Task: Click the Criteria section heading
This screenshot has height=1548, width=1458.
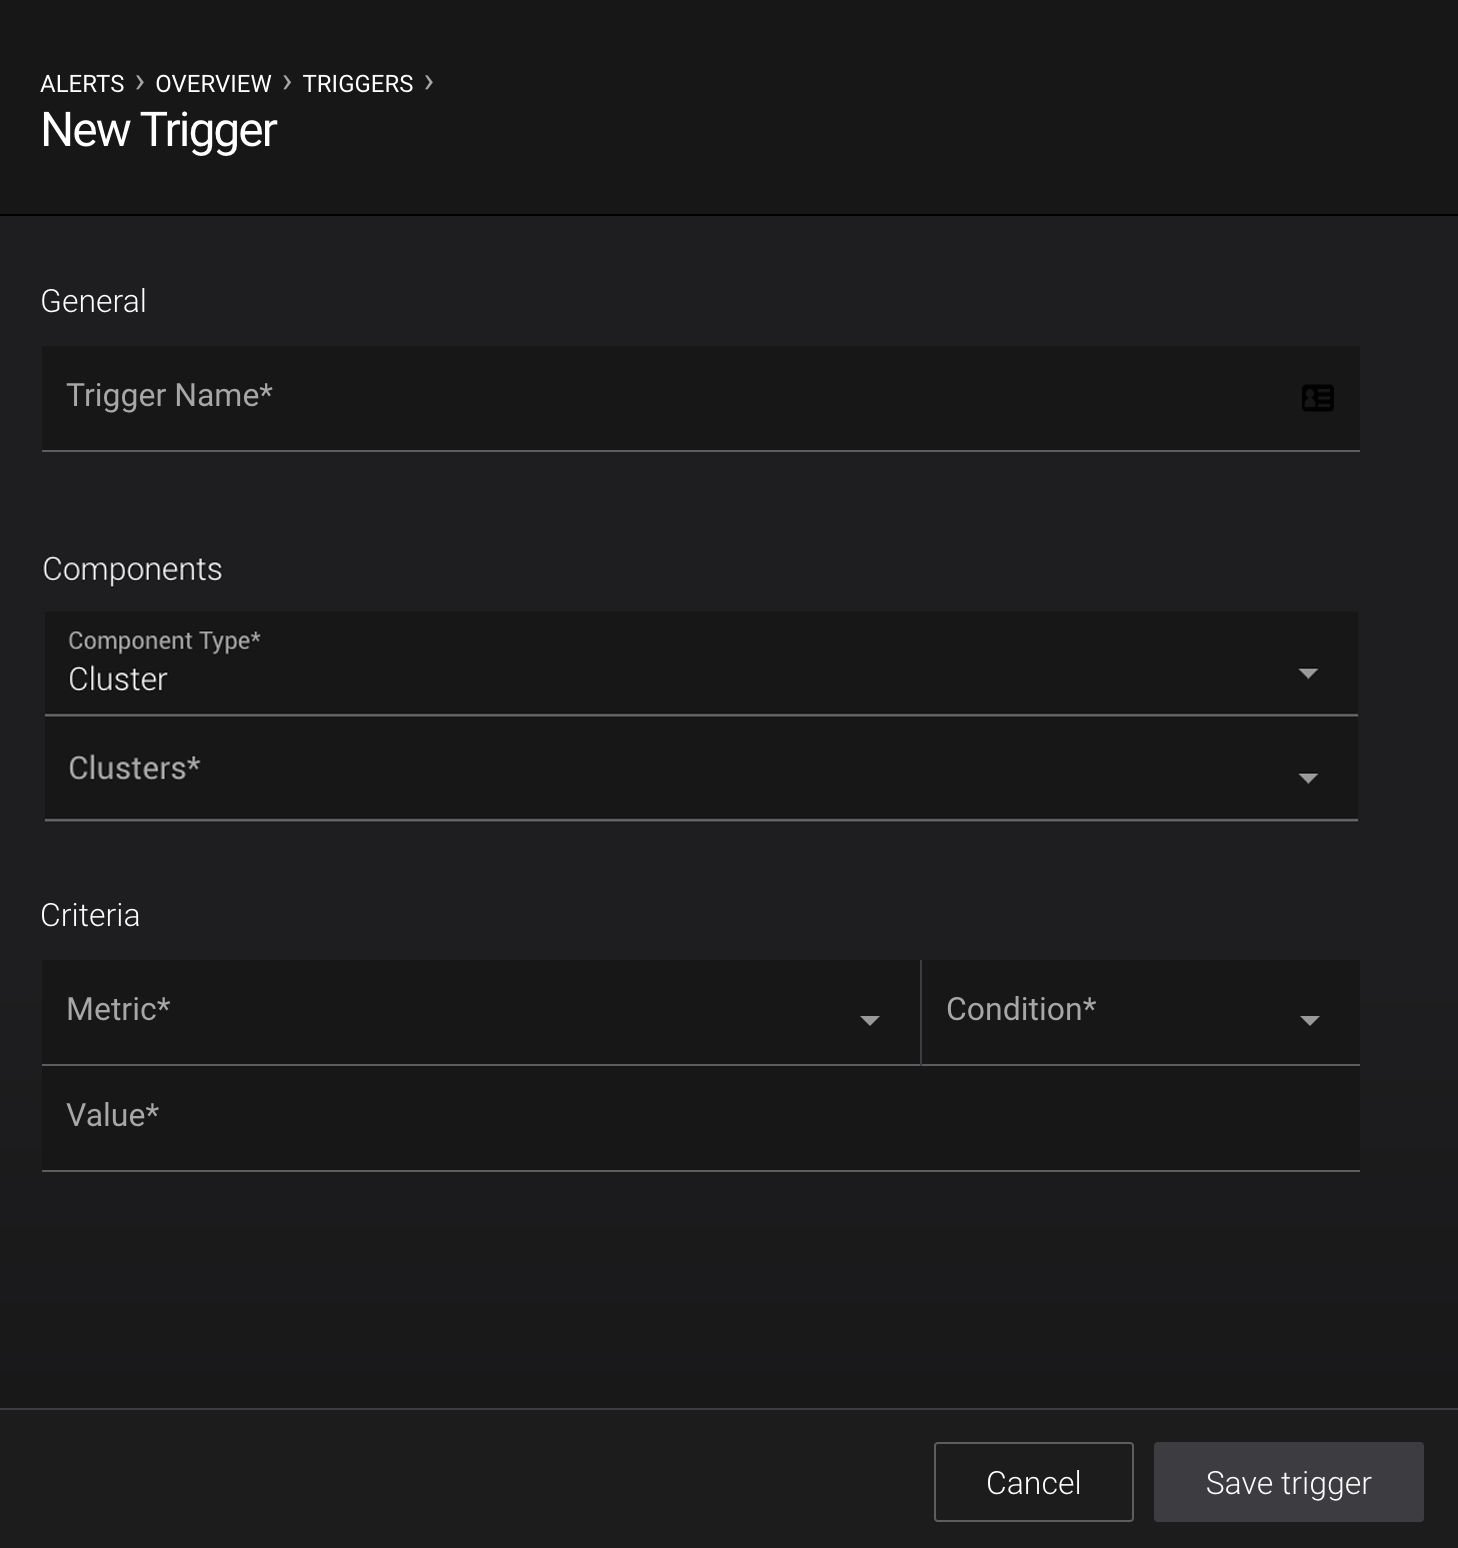Action: (x=90, y=915)
